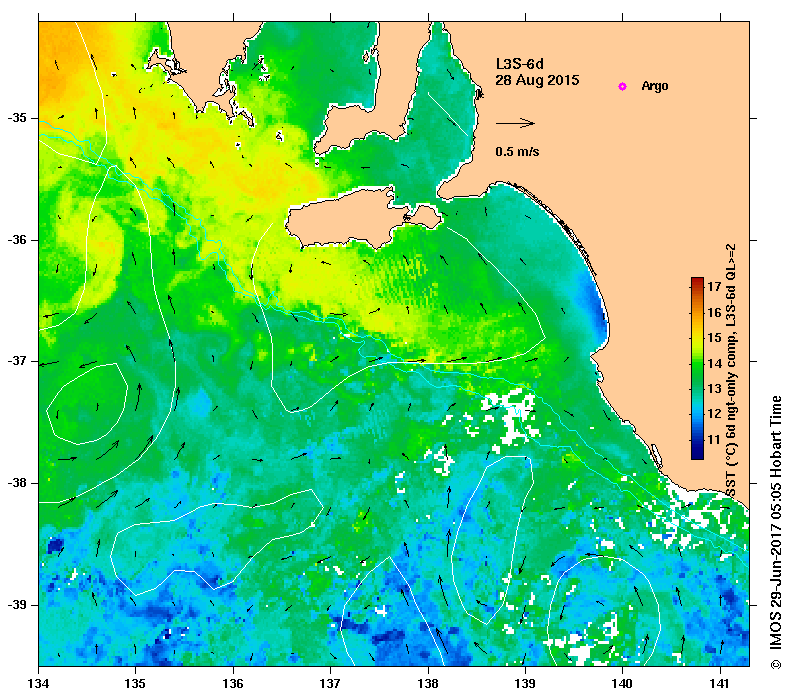
Task: Click the latitude label -39
Action: pyautogui.click(x=17, y=605)
